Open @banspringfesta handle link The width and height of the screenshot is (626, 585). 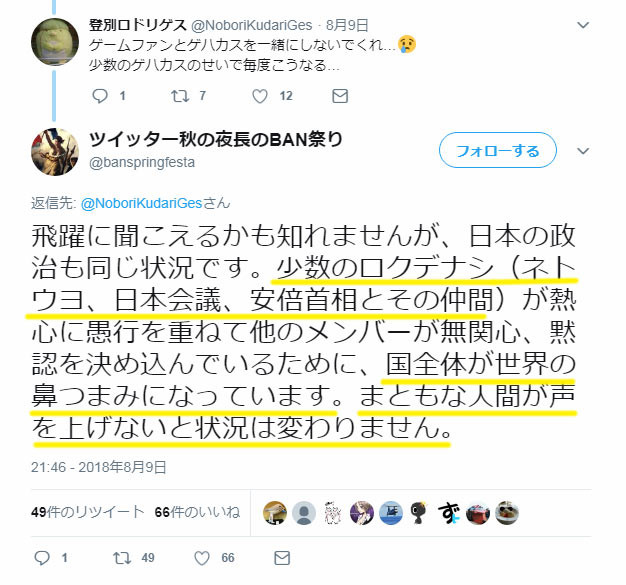coord(142,163)
